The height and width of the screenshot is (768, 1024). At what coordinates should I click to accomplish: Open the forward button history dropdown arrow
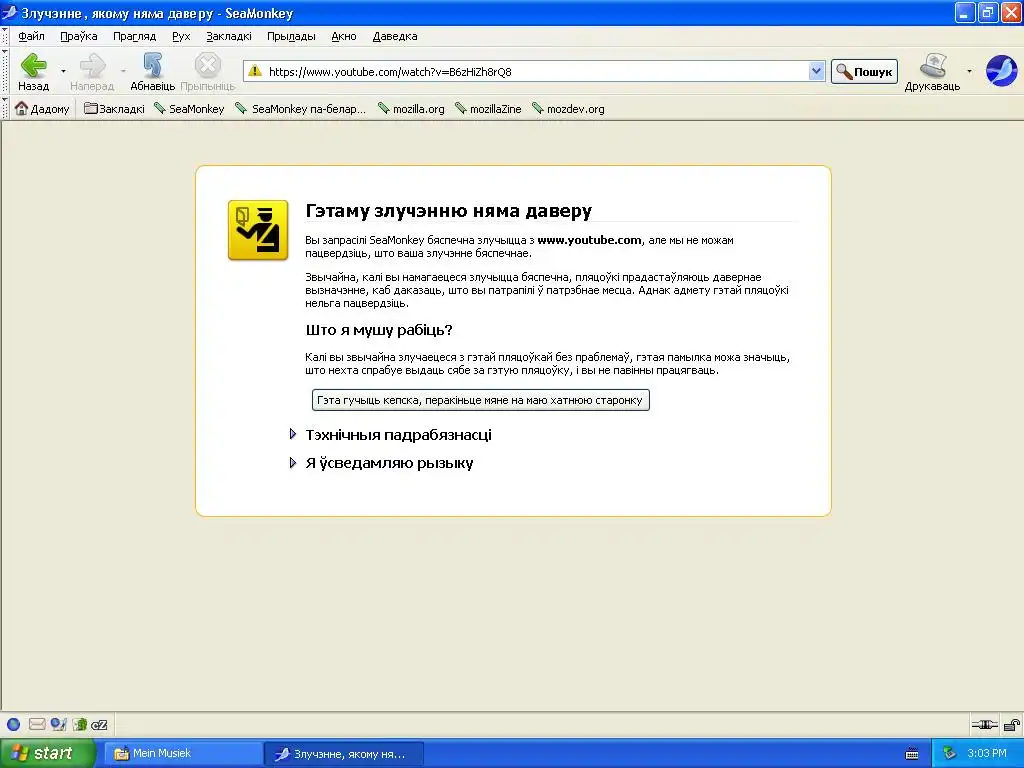[x=123, y=71]
